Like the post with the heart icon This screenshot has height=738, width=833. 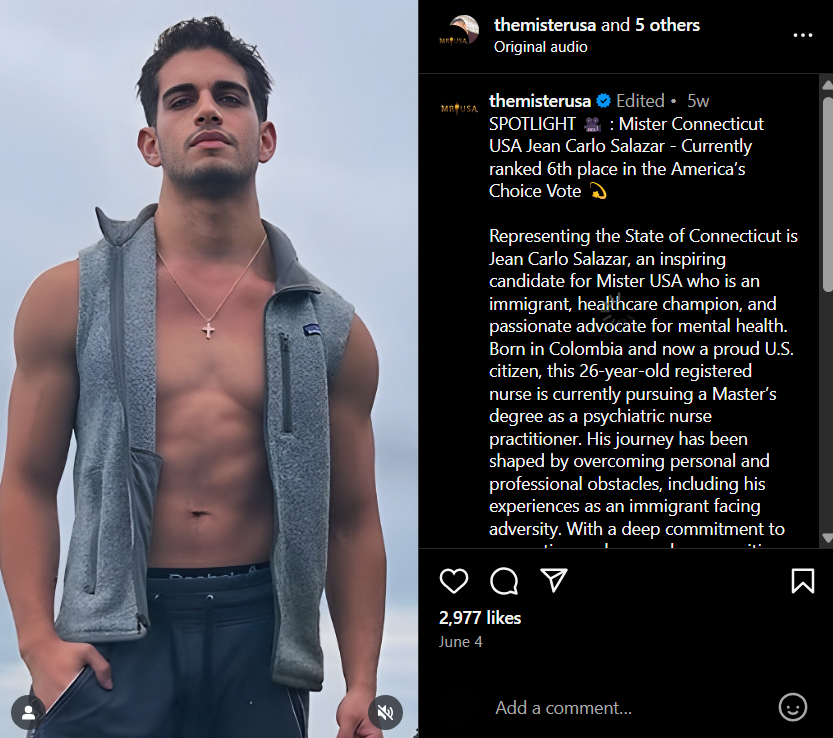[x=454, y=580]
